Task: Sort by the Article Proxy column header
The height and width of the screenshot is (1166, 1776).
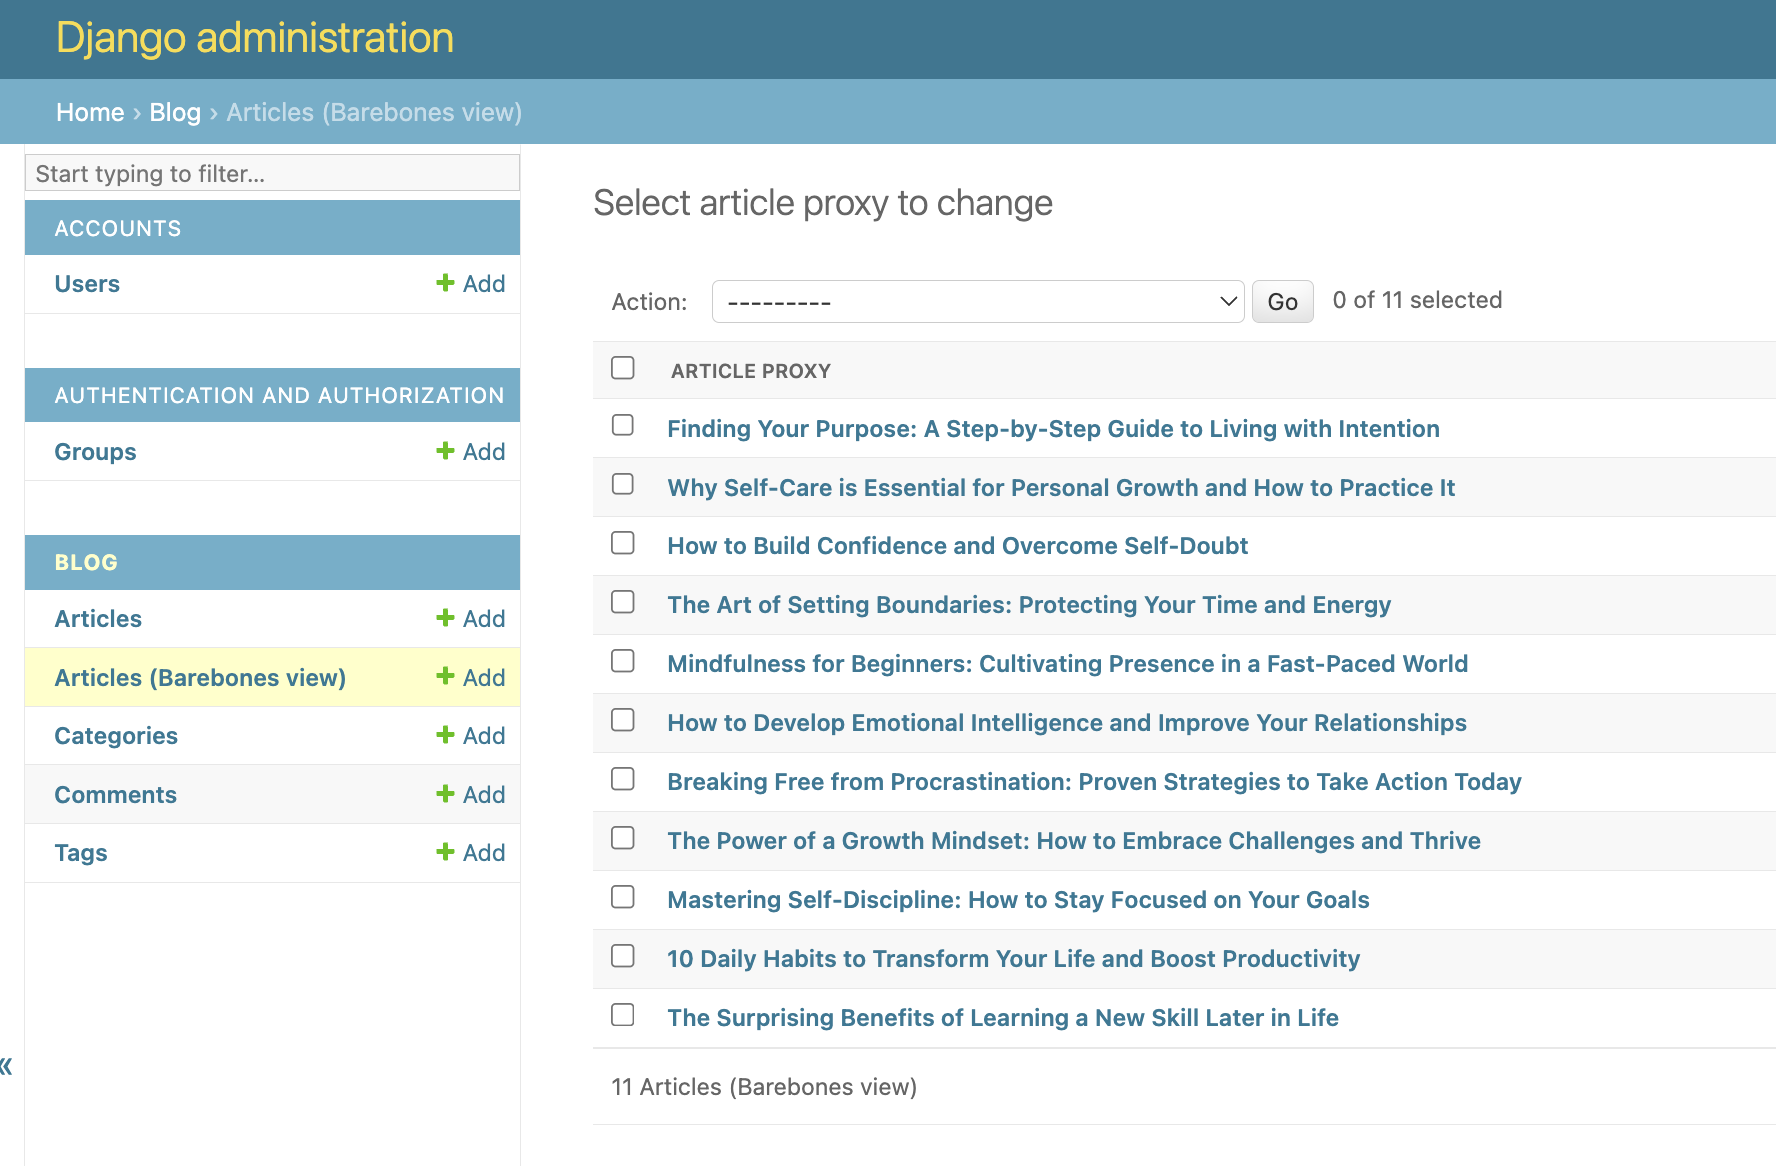Action: click(750, 370)
